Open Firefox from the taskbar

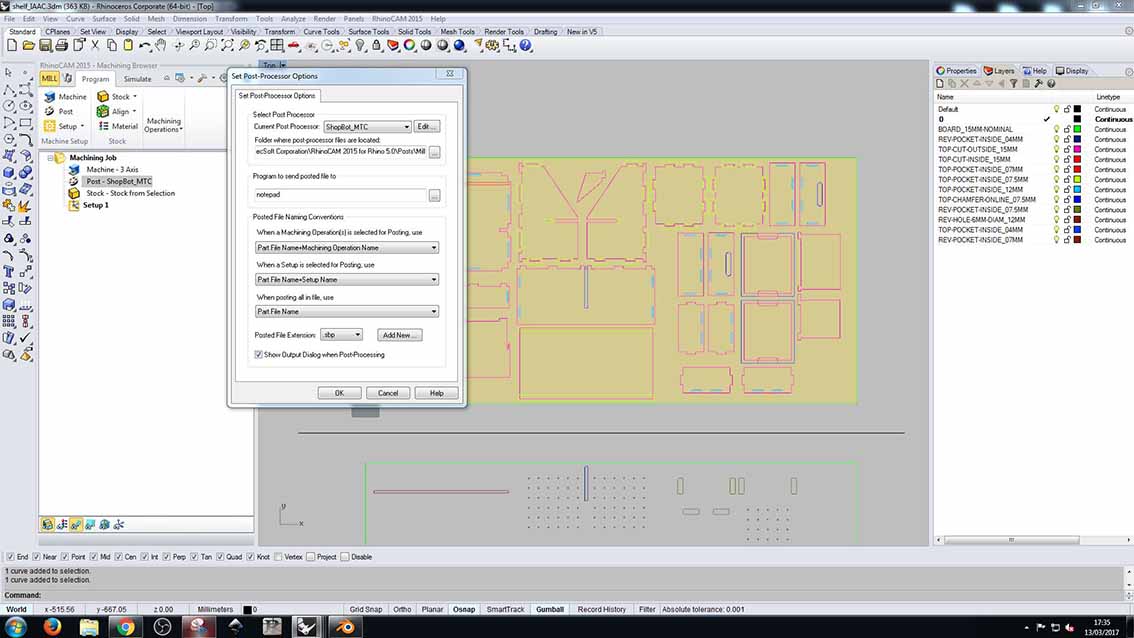pos(52,626)
